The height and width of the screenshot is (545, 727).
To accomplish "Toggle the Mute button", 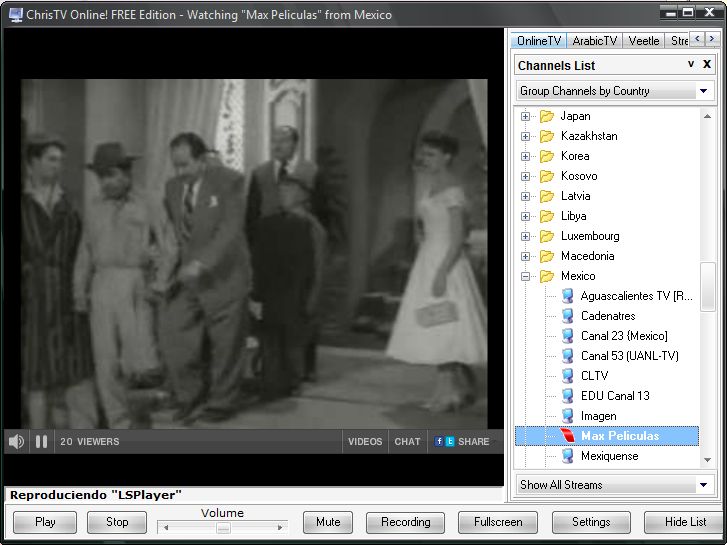I will pyautogui.click(x=328, y=522).
